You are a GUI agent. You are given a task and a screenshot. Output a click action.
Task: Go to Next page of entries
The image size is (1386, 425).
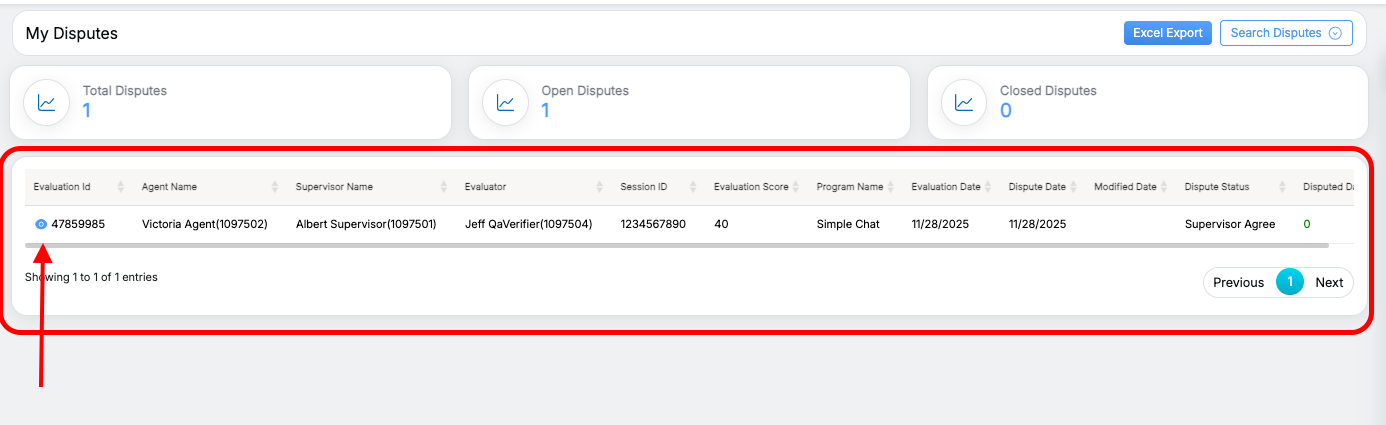[x=1328, y=283]
